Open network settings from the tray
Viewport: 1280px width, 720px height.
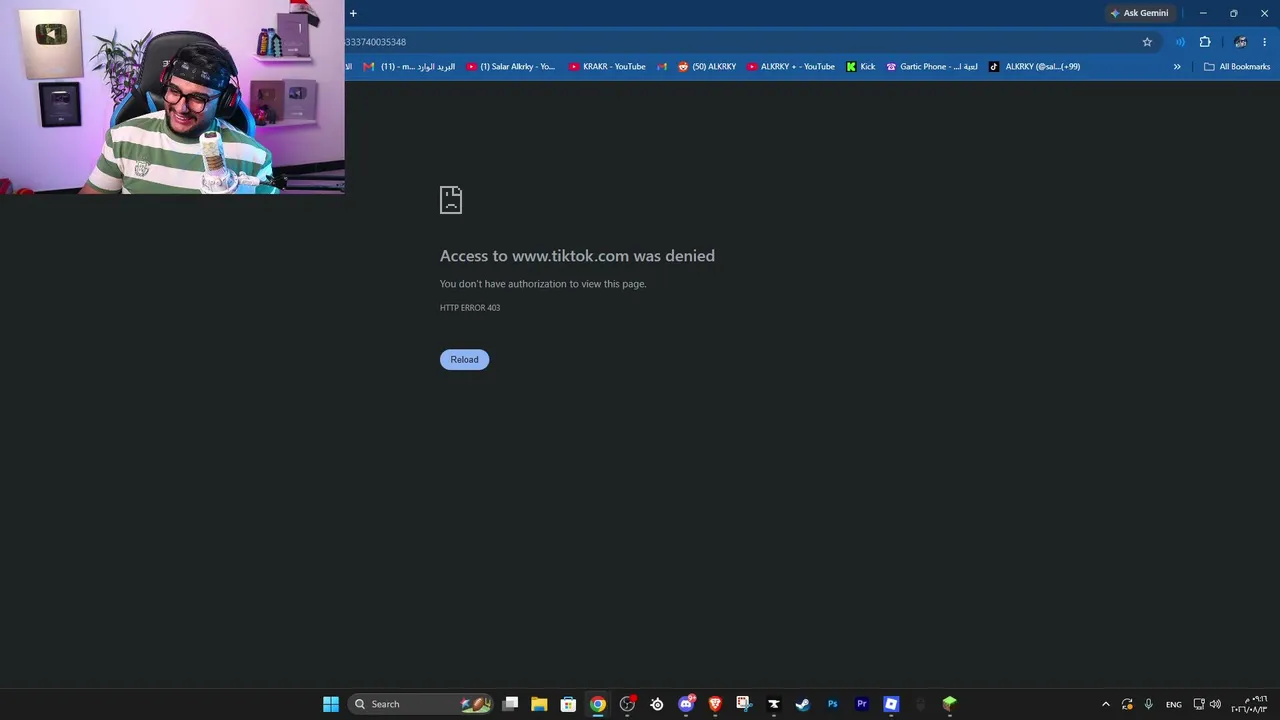1199,704
